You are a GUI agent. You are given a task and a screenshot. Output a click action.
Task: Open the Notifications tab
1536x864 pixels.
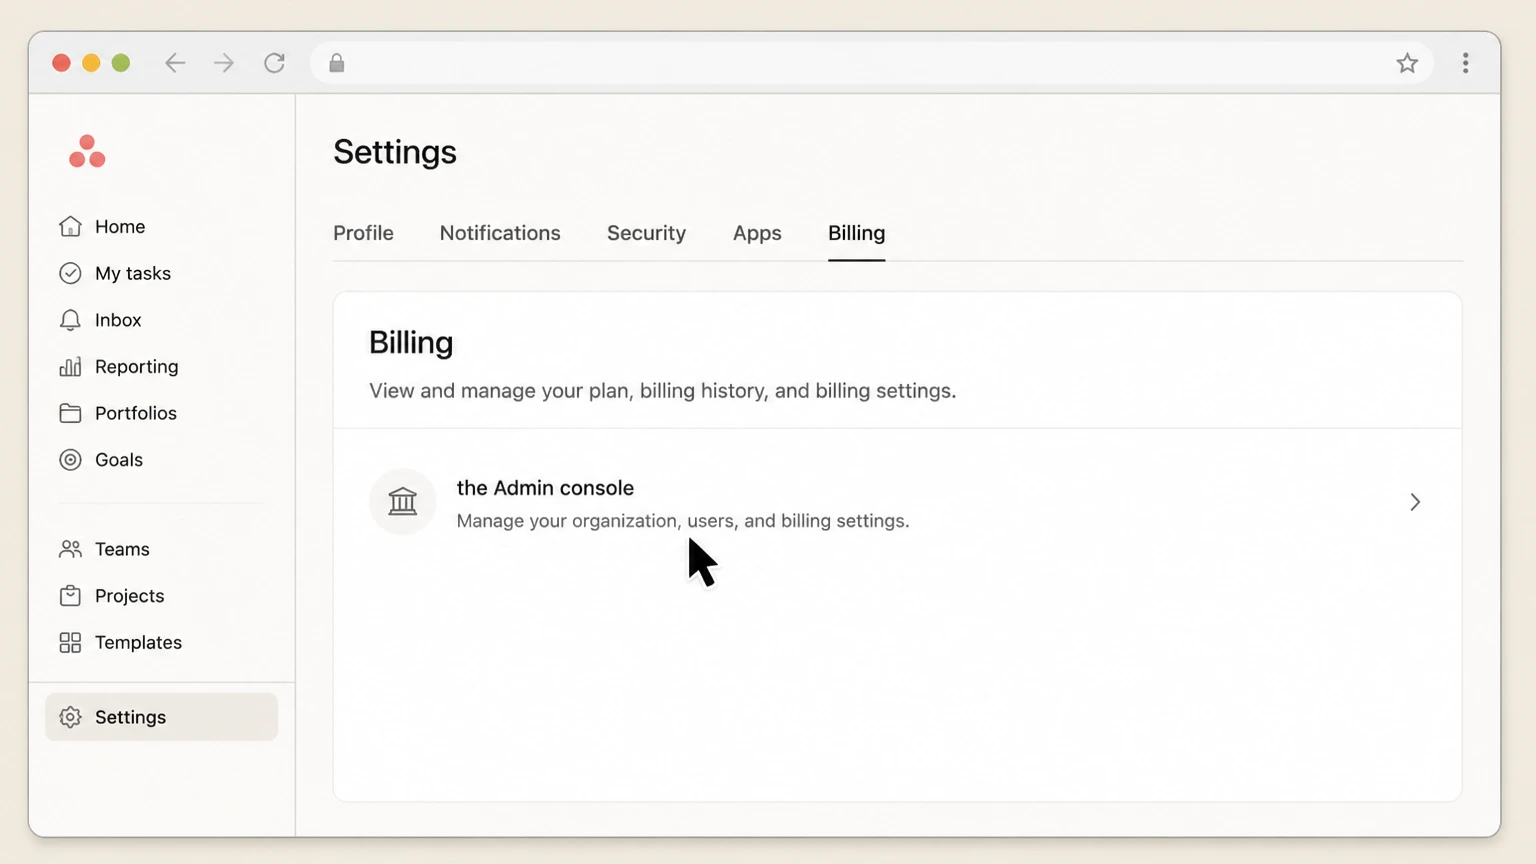pos(500,233)
